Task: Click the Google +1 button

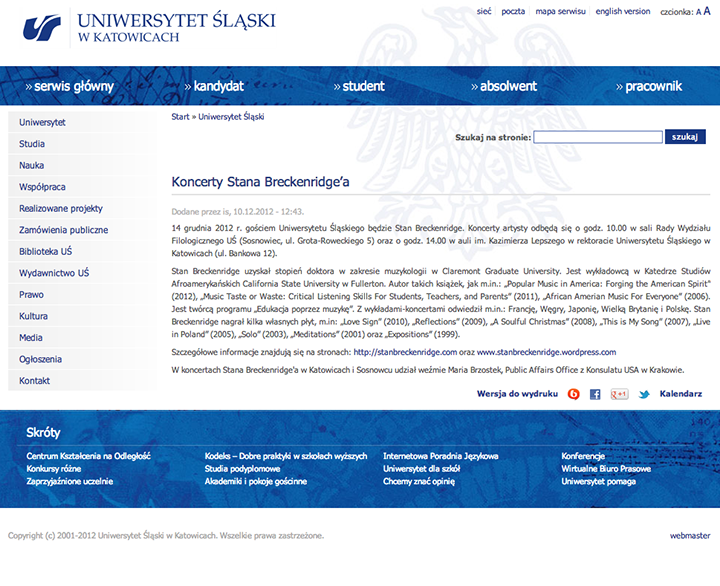Action: pyautogui.click(x=620, y=394)
